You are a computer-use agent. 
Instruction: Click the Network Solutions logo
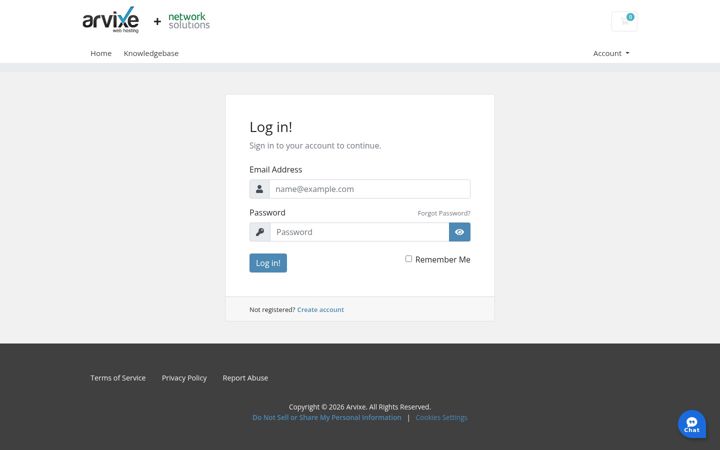pyautogui.click(x=189, y=21)
